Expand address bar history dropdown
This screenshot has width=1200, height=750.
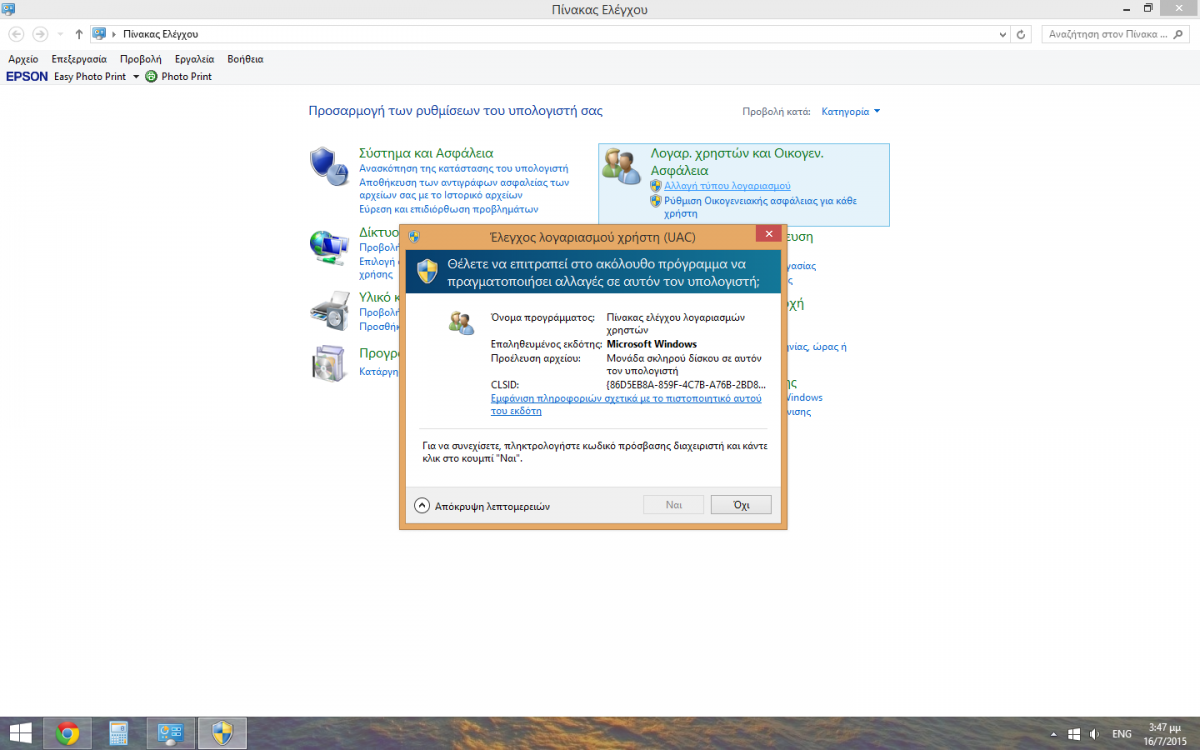[x=1004, y=34]
